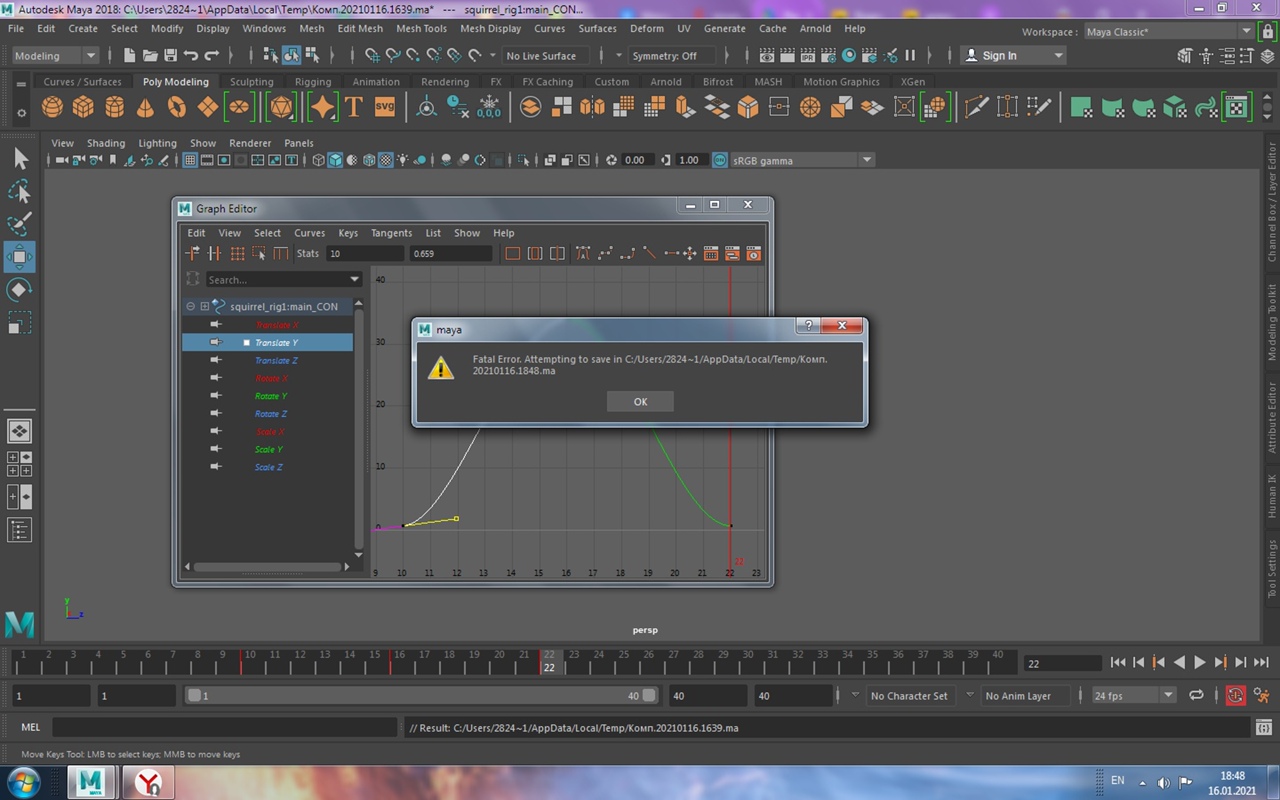The width and height of the screenshot is (1280, 800).
Task: Click the Open scene folder icon
Action: (150, 56)
